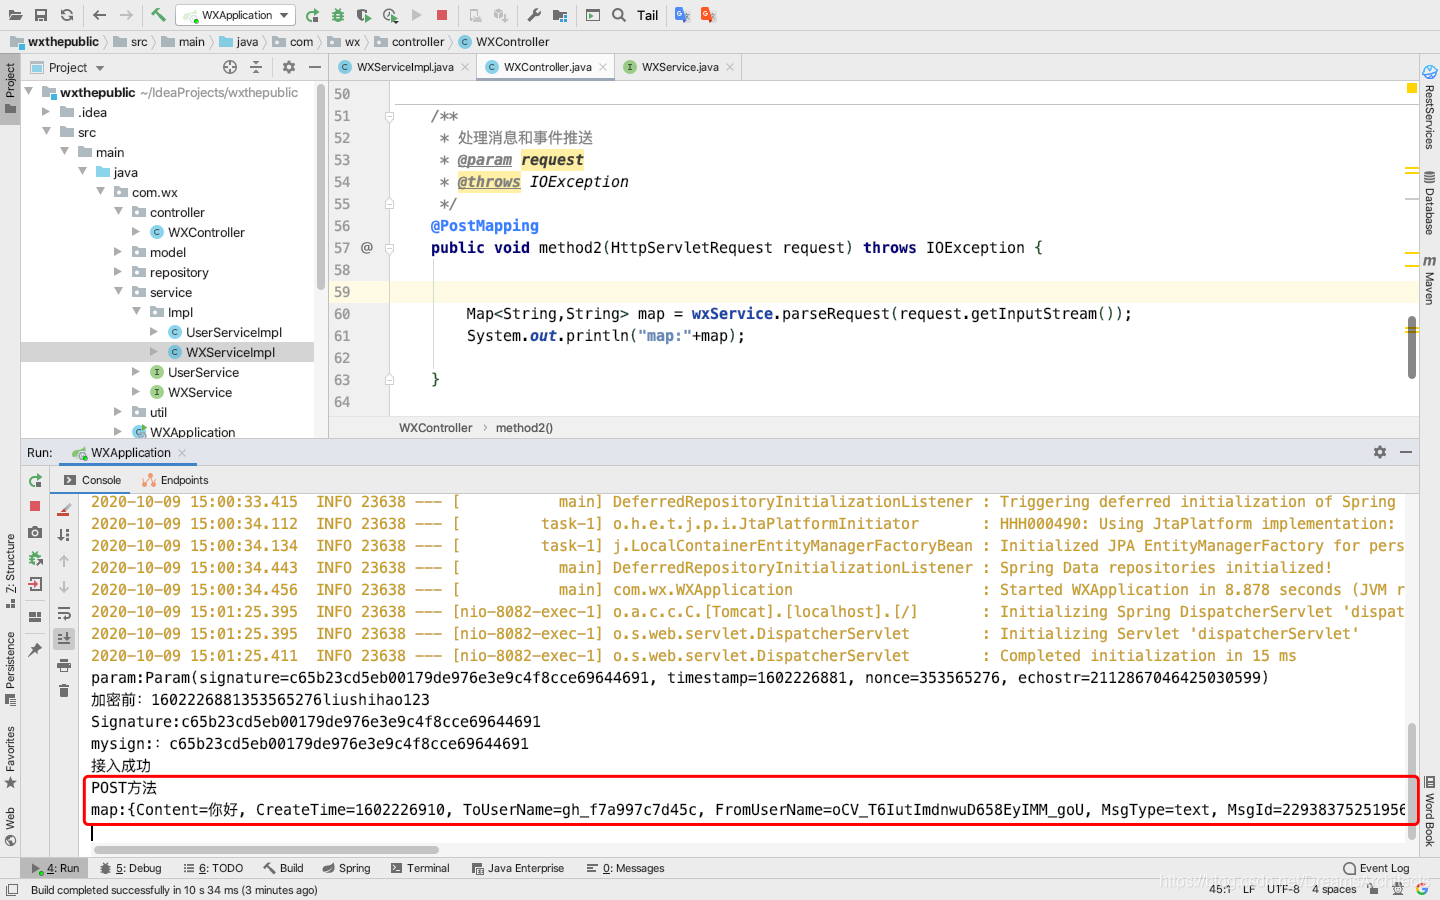Click the Save All disk icon
Viewport: 1440px width, 900px height.
pyautogui.click(x=41, y=15)
